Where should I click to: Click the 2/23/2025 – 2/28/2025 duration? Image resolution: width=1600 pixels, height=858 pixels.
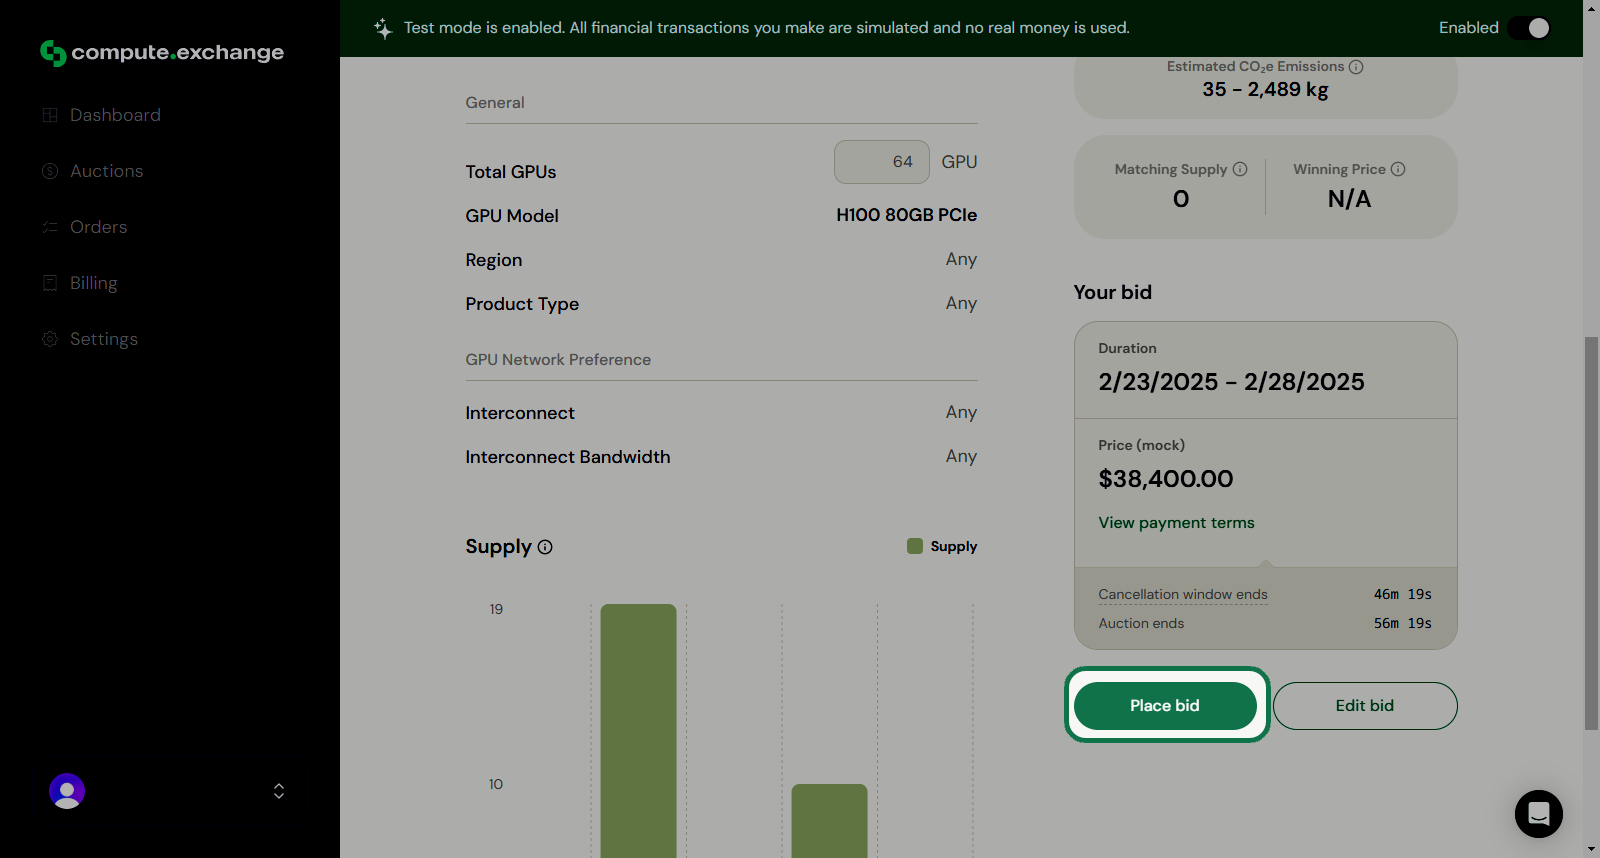[x=1231, y=382]
